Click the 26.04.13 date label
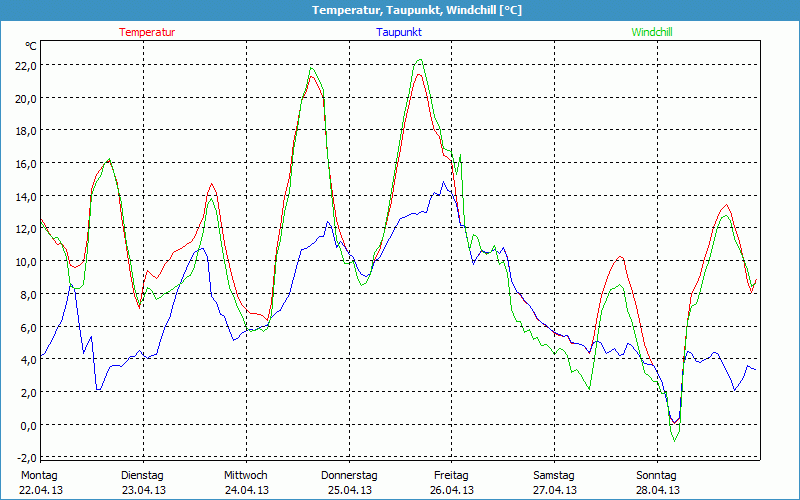 point(452,490)
